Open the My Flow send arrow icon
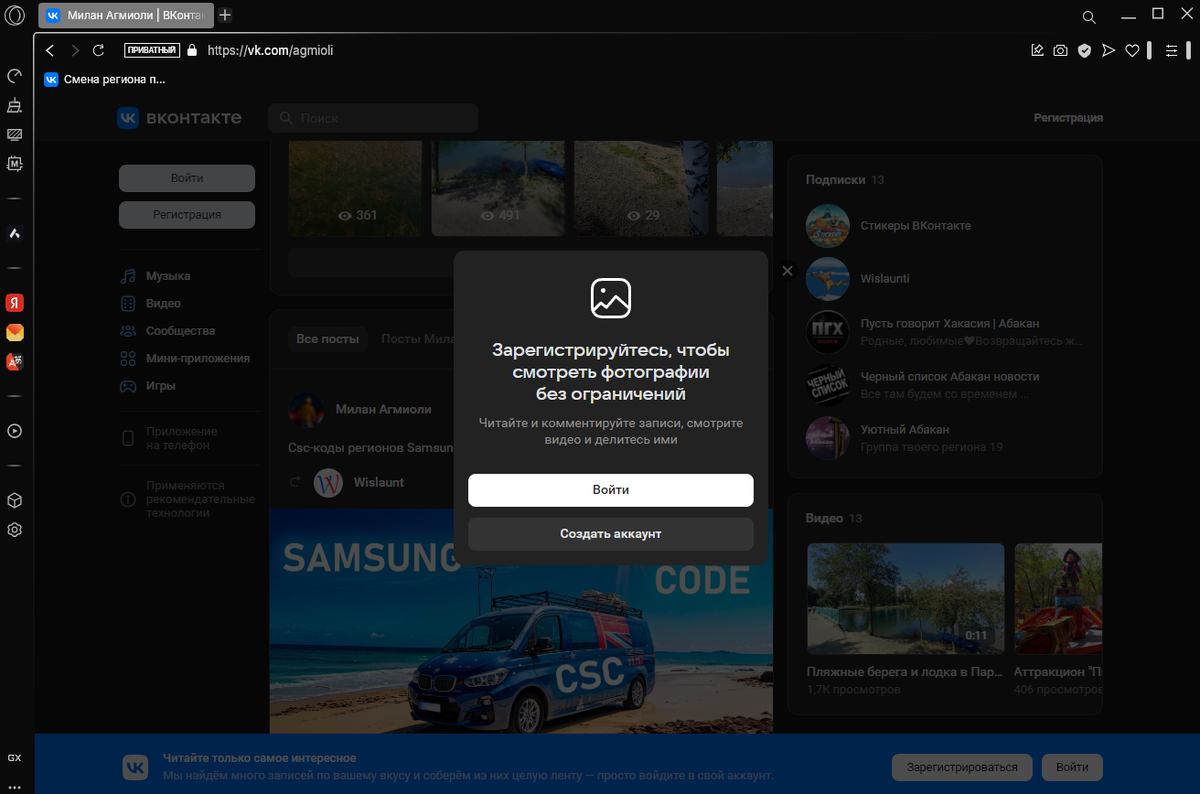Viewport: 1200px width, 794px height. coord(1108,50)
